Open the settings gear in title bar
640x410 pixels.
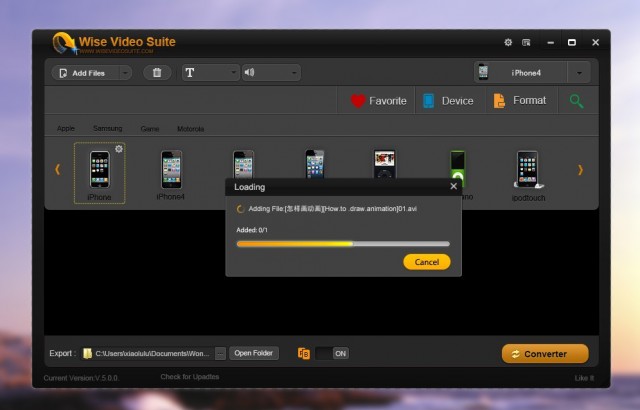coord(508,42)
